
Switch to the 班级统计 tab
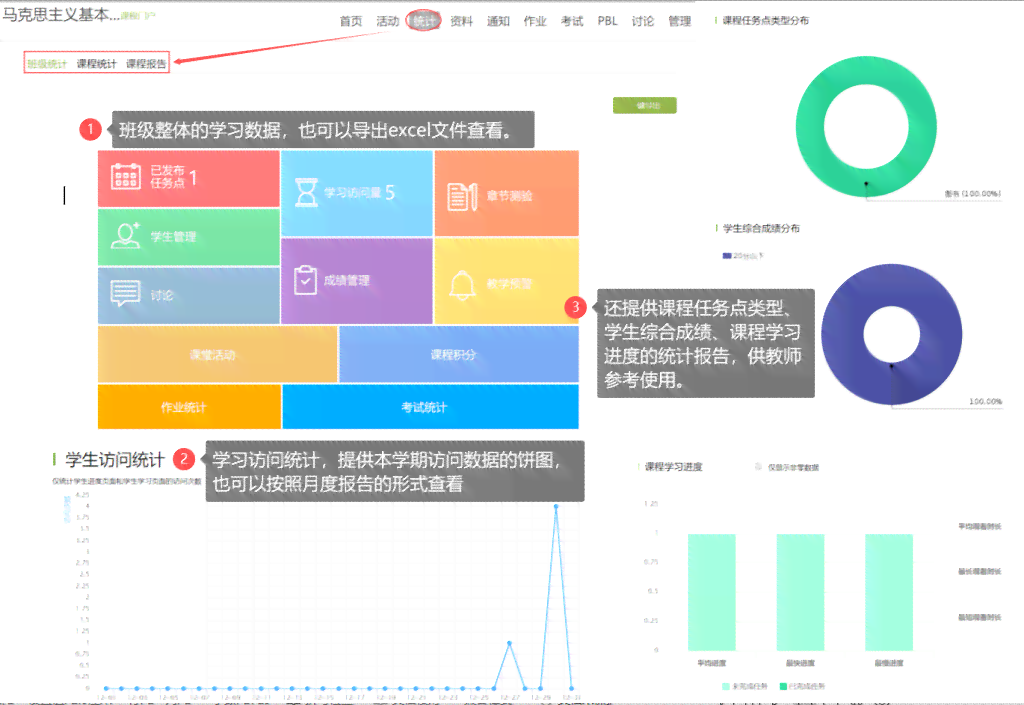47,63
